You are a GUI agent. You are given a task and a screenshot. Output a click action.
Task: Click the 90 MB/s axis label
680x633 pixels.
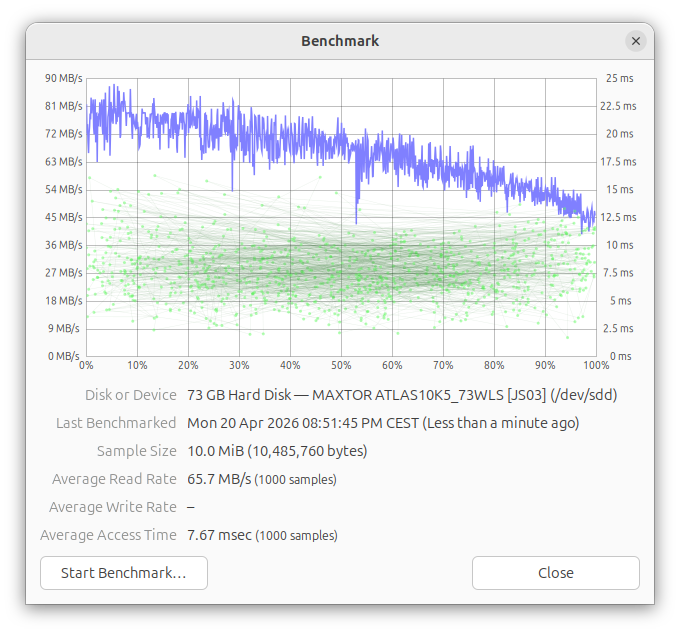(63, 78)
